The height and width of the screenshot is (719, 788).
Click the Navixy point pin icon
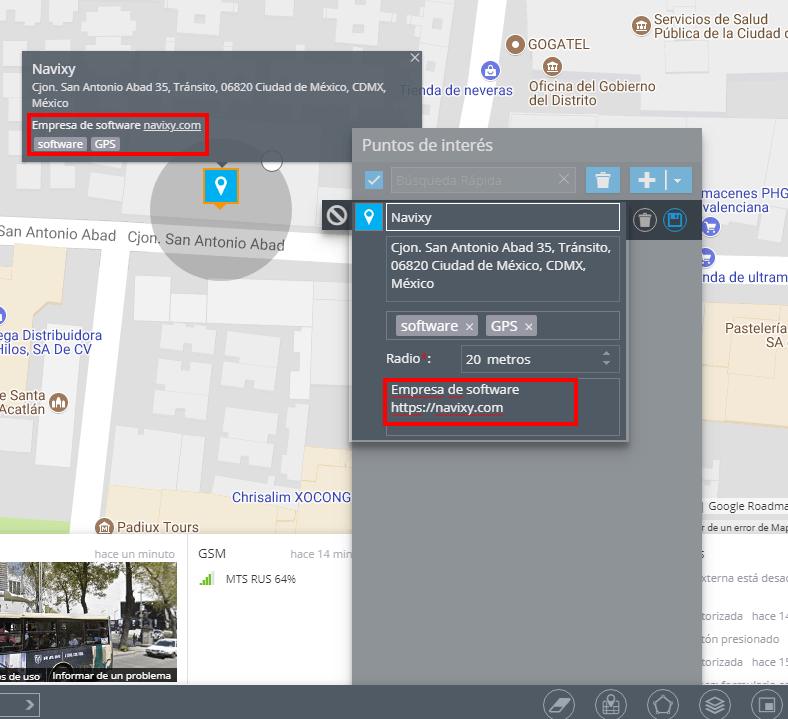click(x=369, y=217)
